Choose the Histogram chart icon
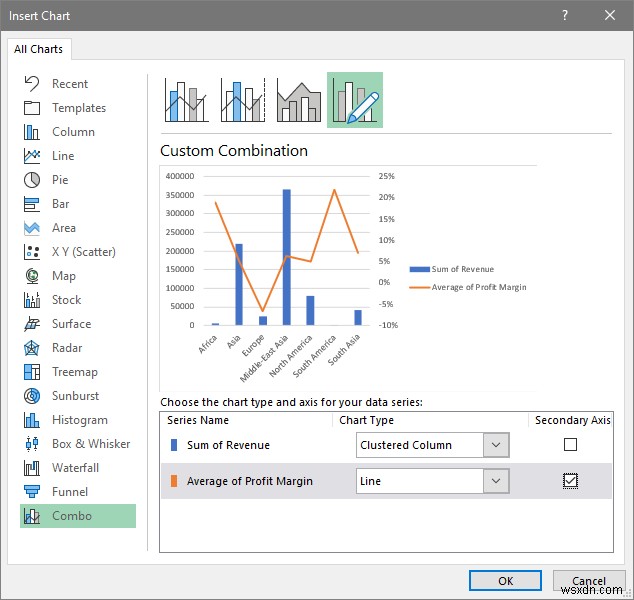This screenshot has width=634, height=600. tap(32, 420)
